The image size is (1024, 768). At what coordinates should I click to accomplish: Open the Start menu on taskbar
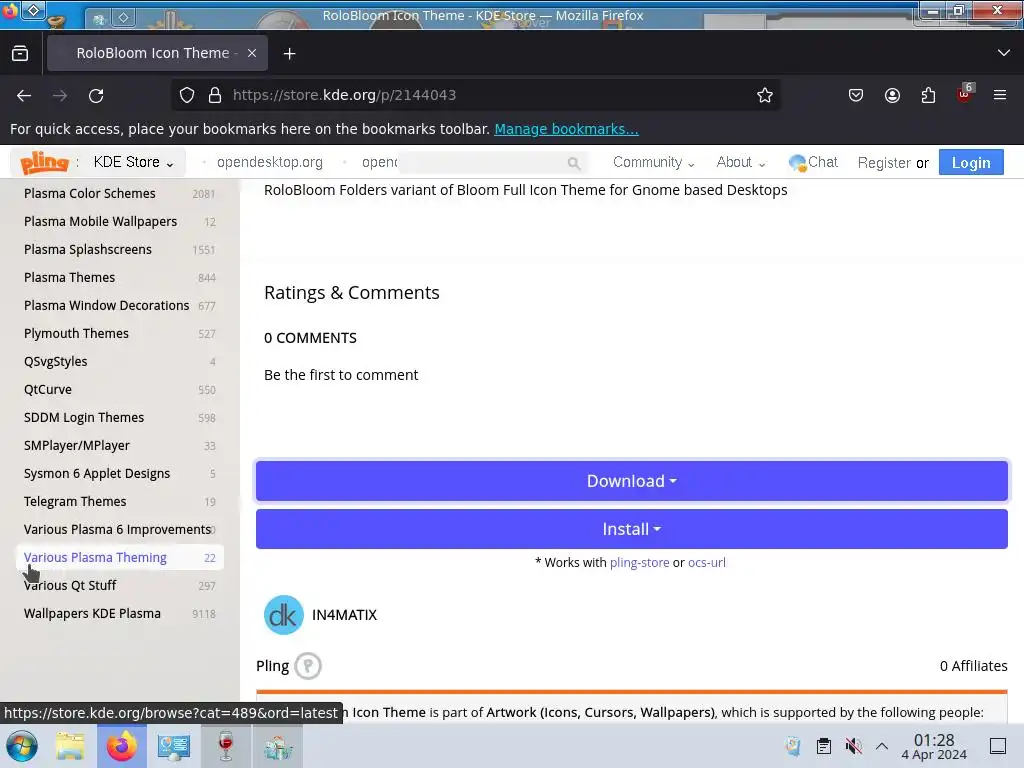pos(22,746)
